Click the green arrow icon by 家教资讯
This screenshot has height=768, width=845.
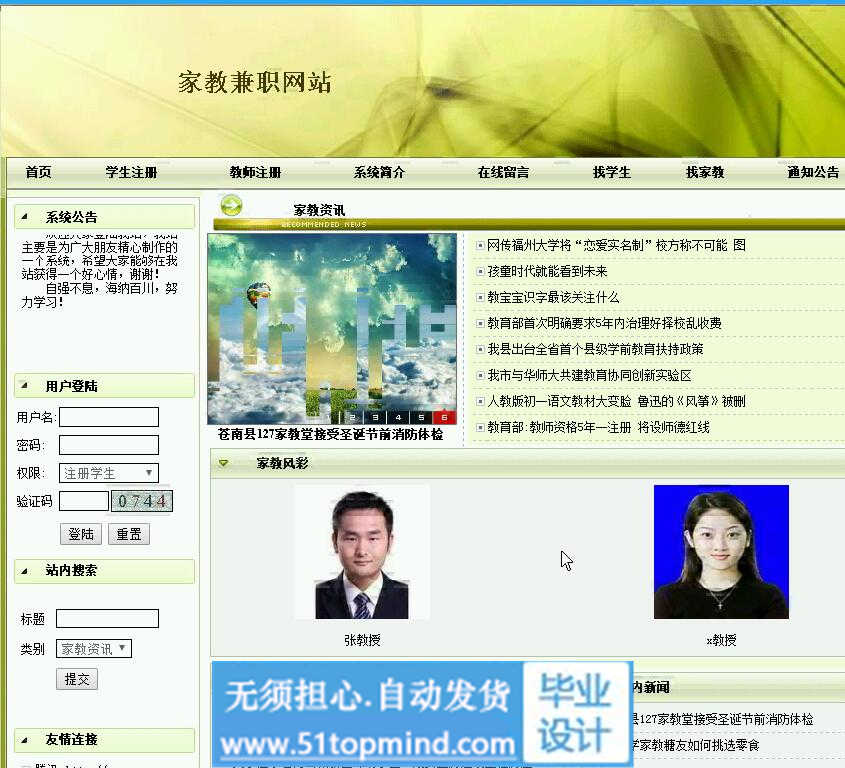pyautogui.click(x=231, y=205)
